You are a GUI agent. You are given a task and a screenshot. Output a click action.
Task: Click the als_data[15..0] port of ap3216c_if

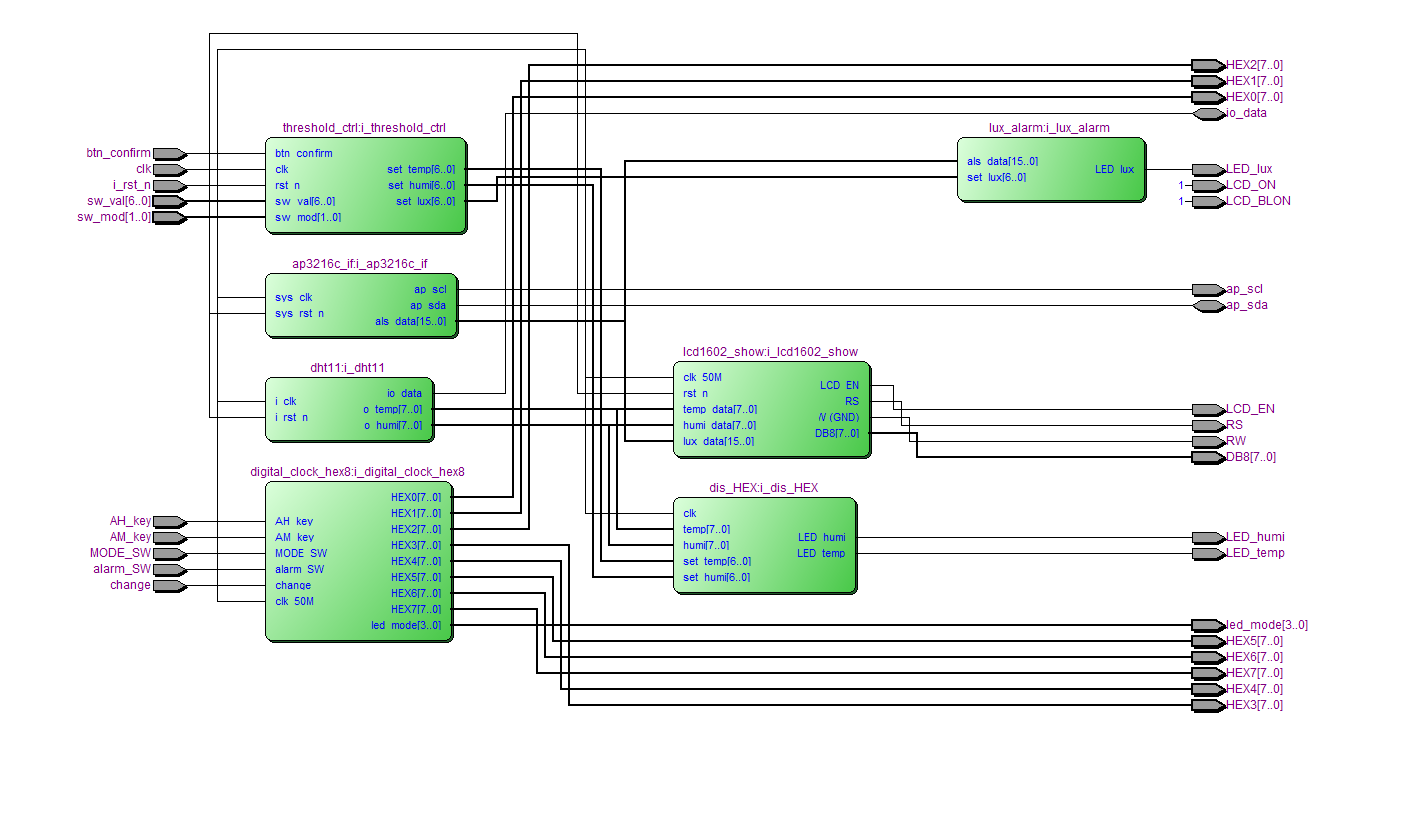click(x=411, y=322)
